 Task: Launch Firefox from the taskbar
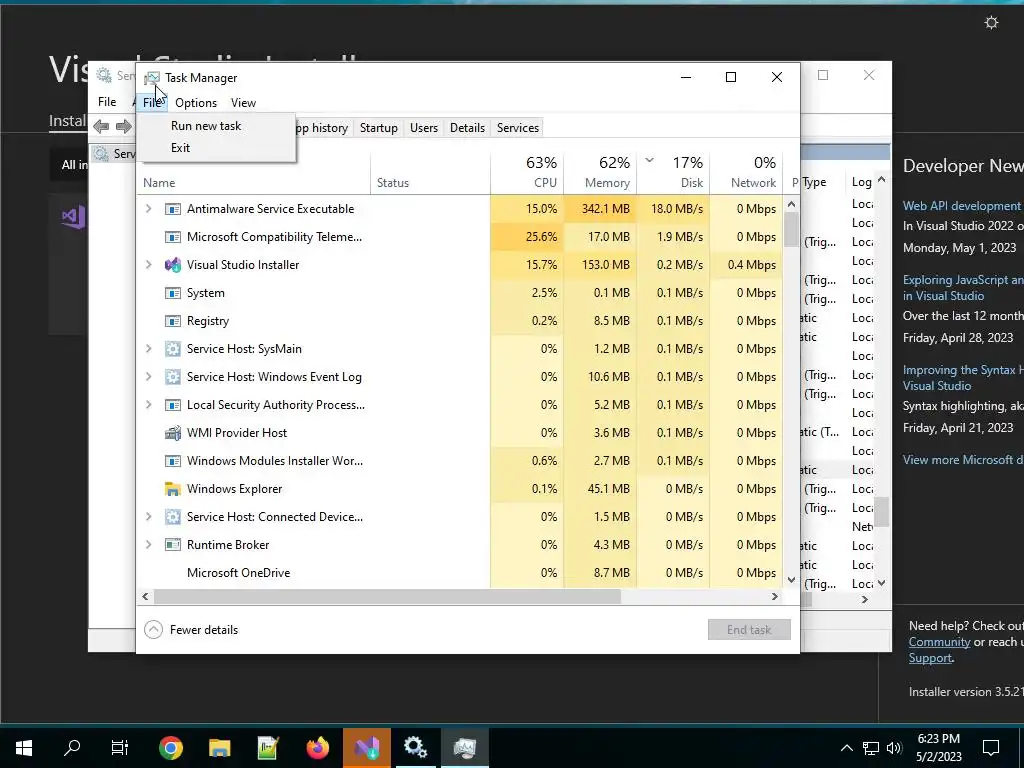coord(318,748)
